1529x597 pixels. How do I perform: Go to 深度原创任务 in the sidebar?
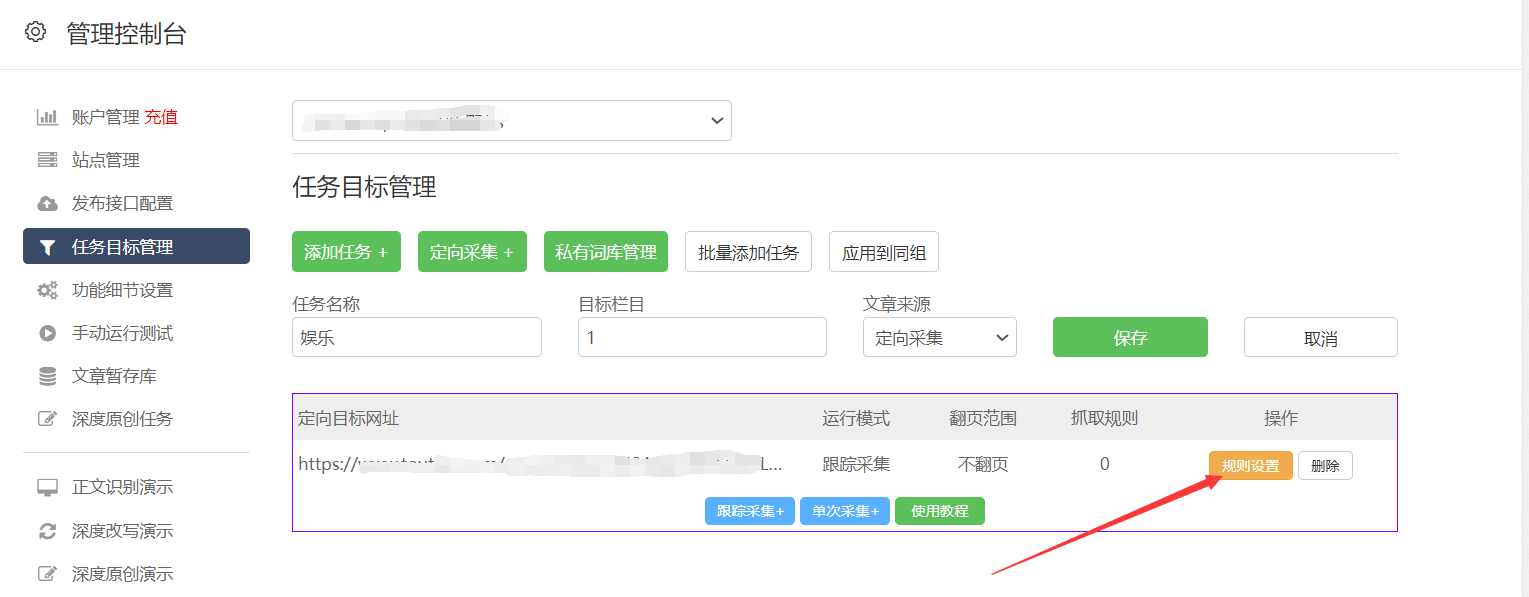click(122, 419)
